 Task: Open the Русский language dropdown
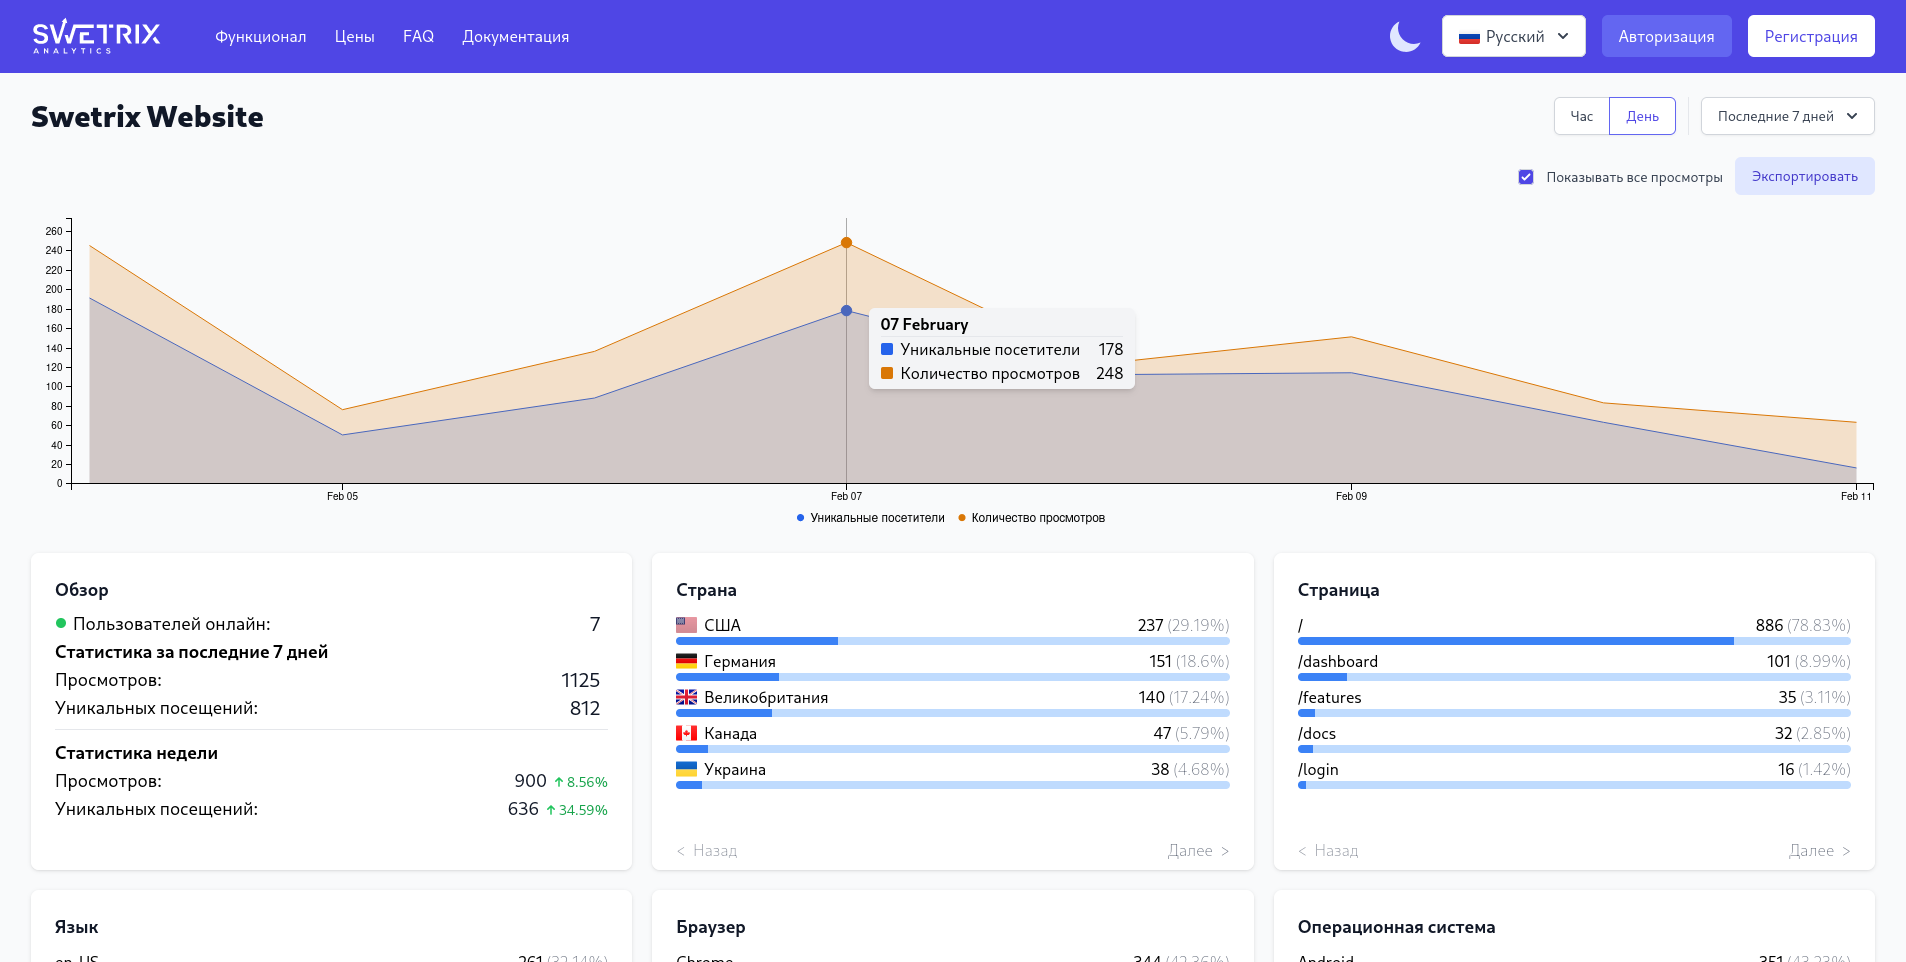click(1514, 36)
